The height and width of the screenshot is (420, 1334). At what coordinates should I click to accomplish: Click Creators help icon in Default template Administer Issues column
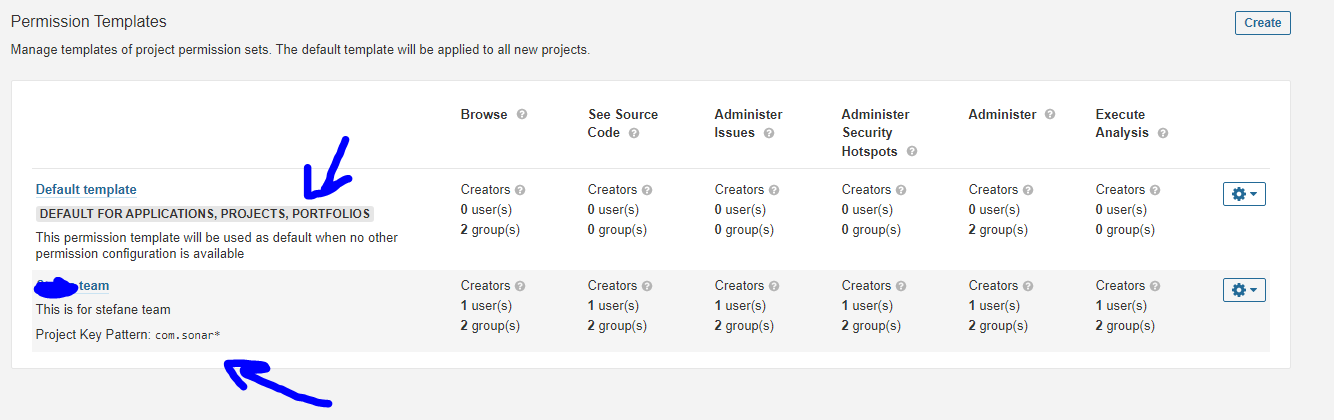pos(774,190)
